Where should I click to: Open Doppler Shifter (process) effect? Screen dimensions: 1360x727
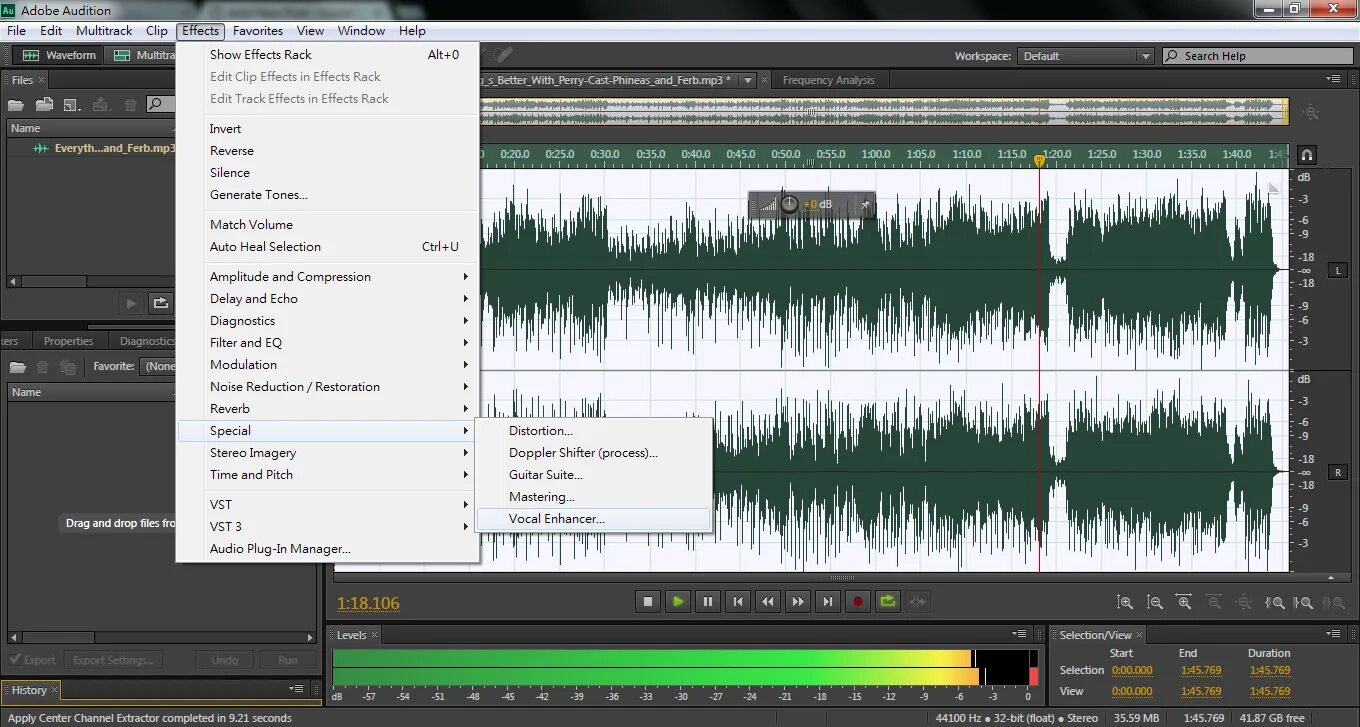[594, 452]
